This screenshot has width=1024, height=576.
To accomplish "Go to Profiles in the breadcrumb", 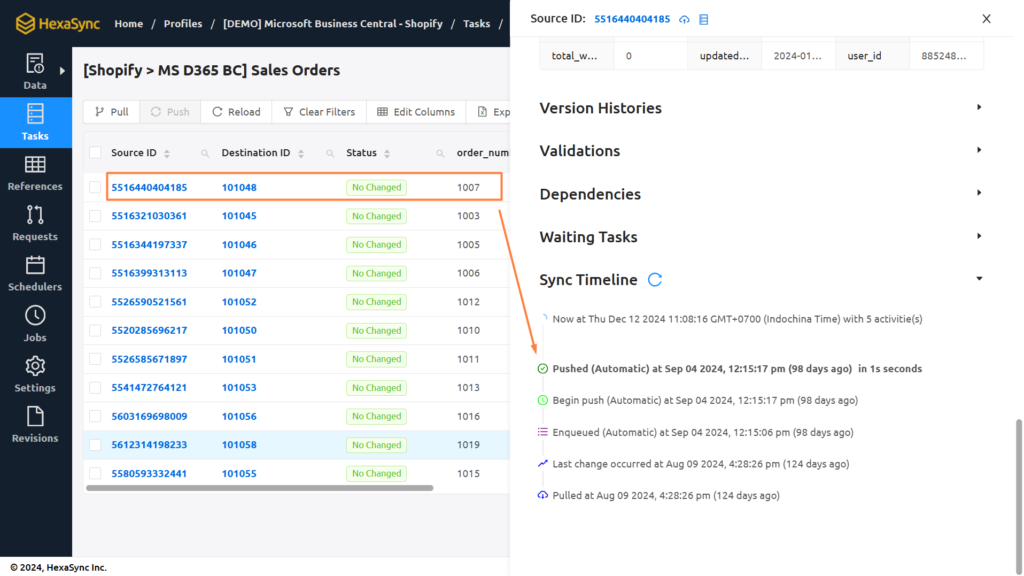I will click(183, 23).
